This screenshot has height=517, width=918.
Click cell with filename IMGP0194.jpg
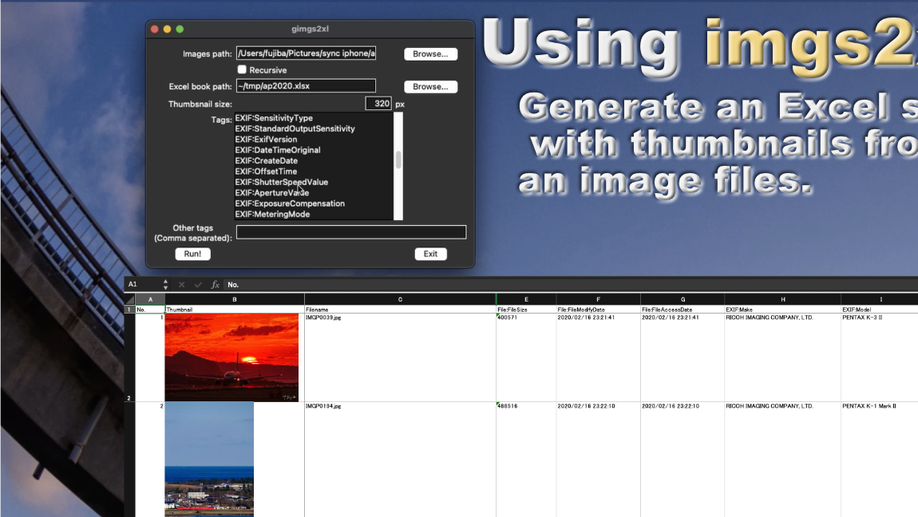pos(400,460)
